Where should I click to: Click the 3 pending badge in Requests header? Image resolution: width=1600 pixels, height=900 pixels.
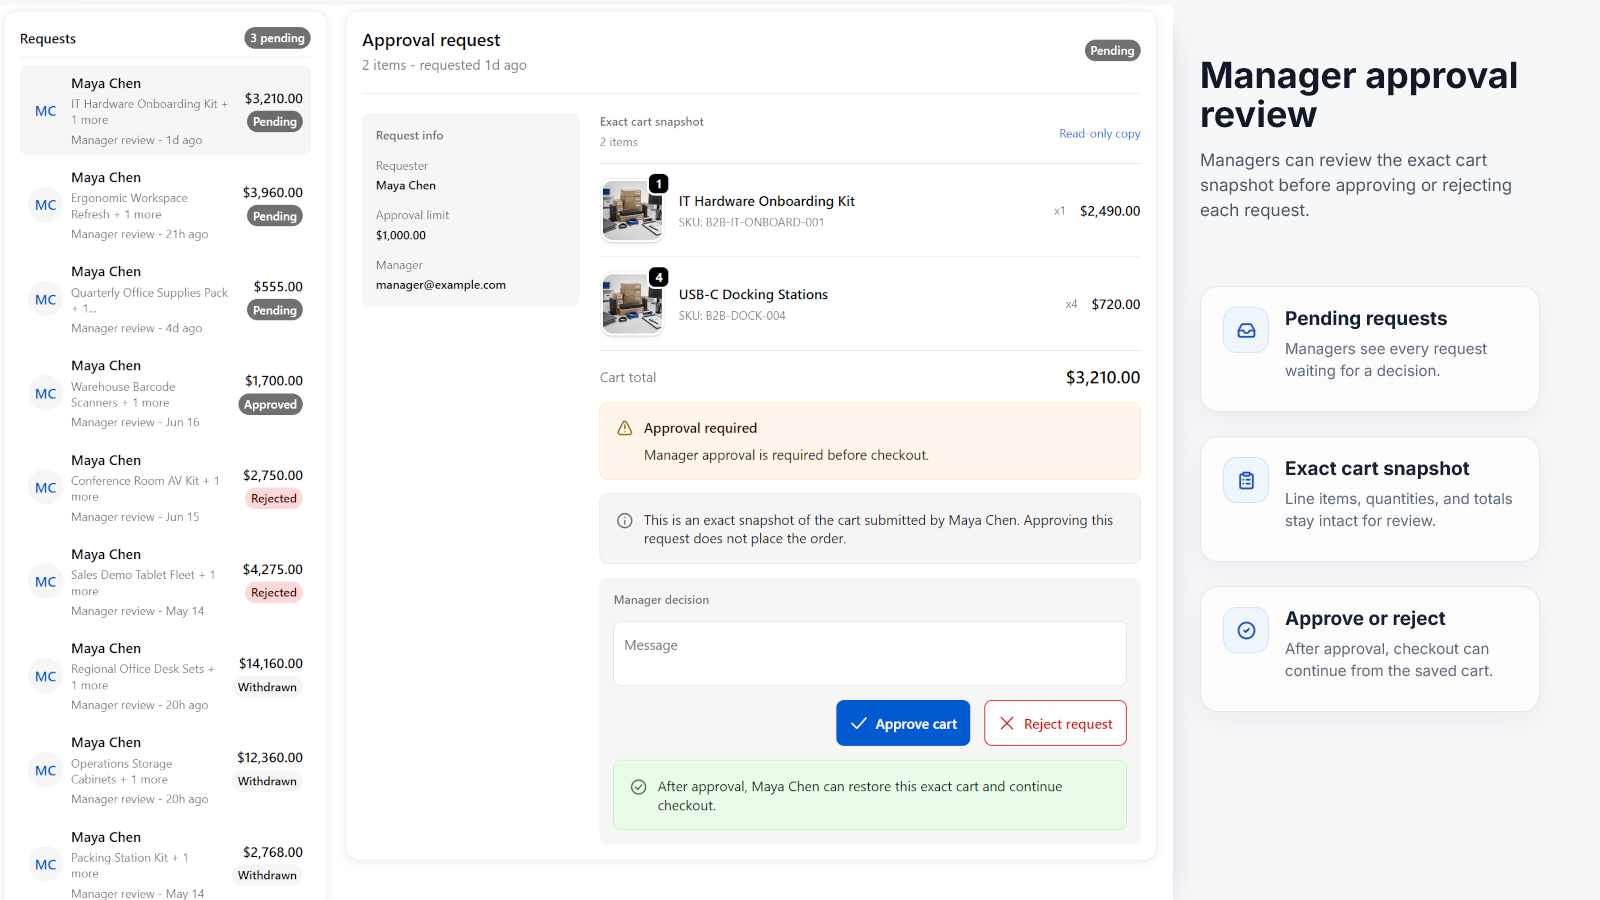(x=277, y=38)
